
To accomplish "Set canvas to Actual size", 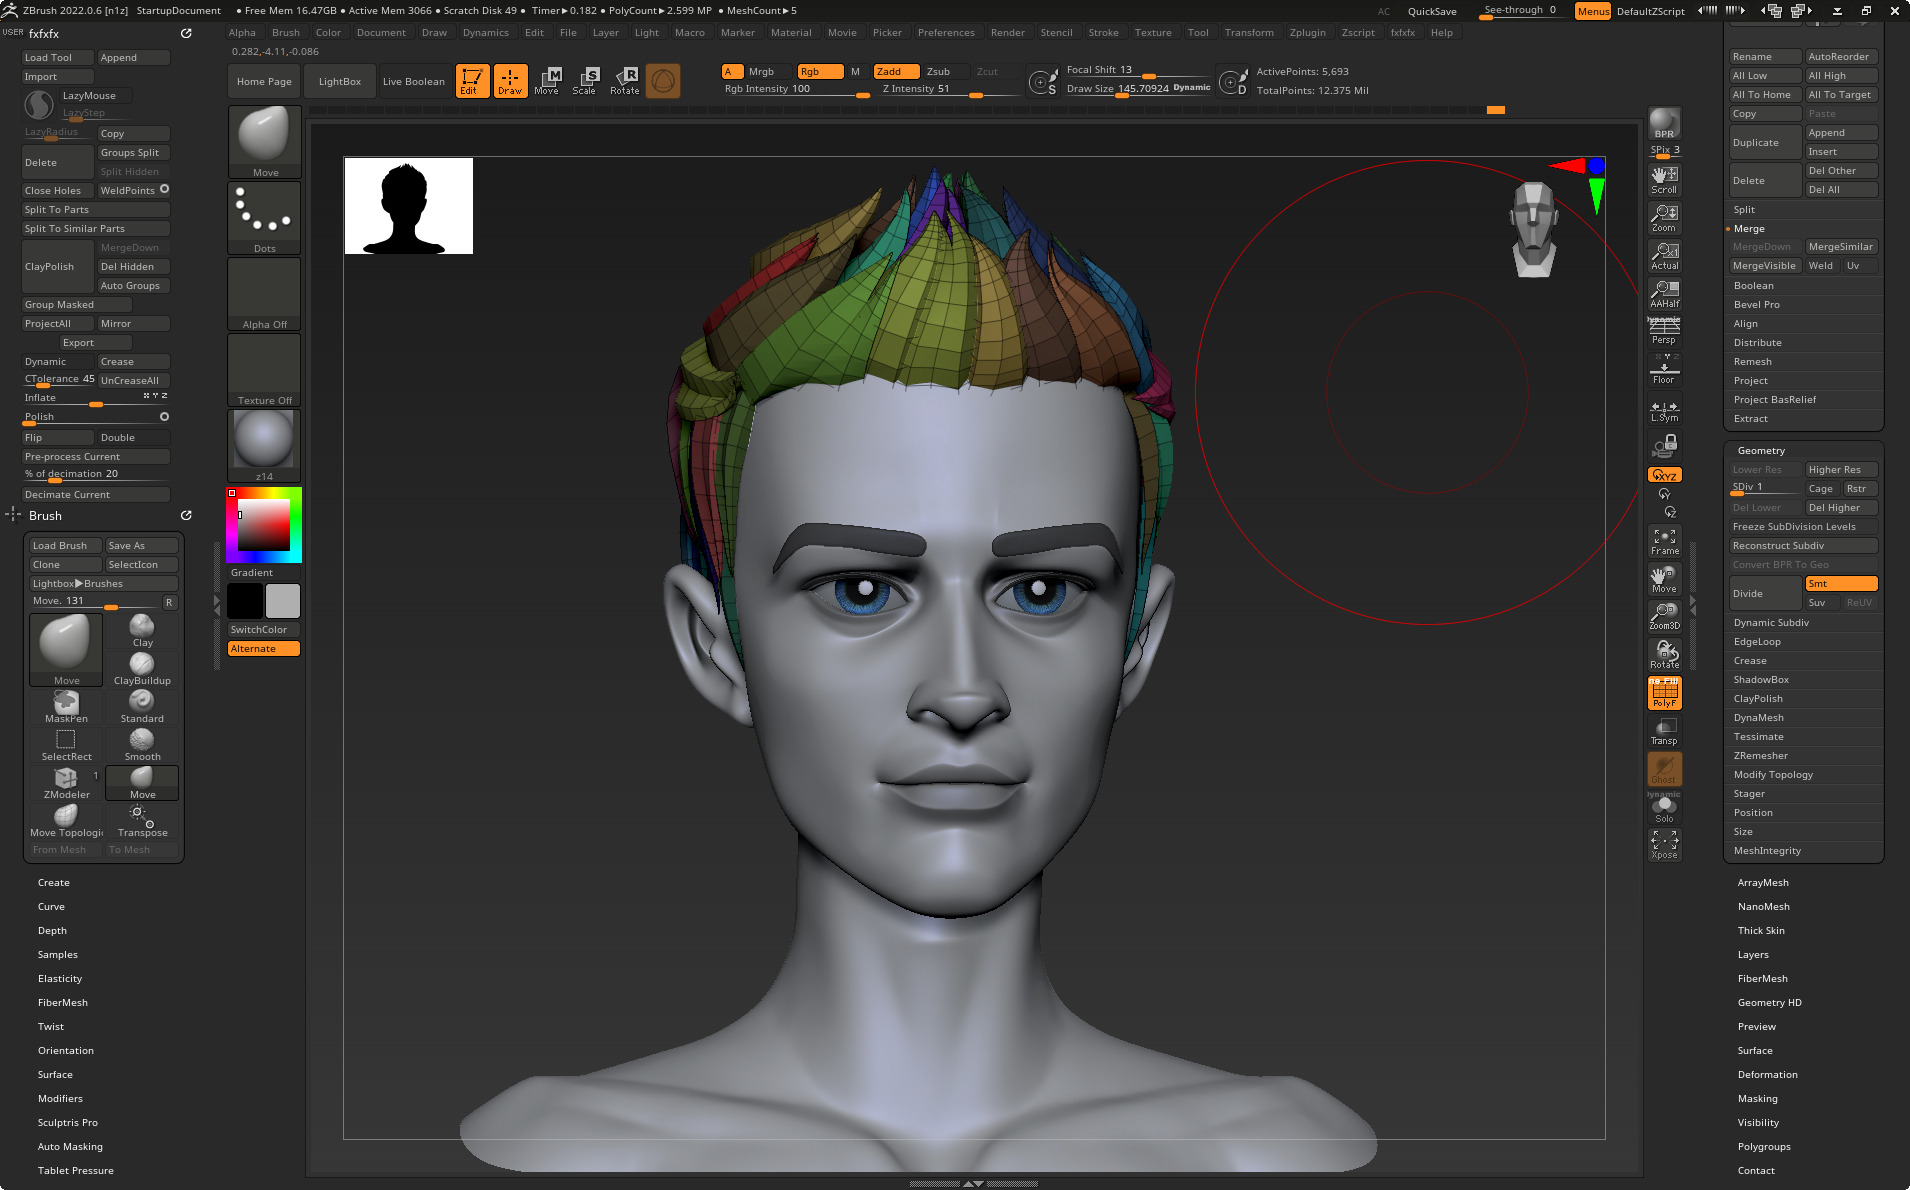I will [x=1664, y=256].
